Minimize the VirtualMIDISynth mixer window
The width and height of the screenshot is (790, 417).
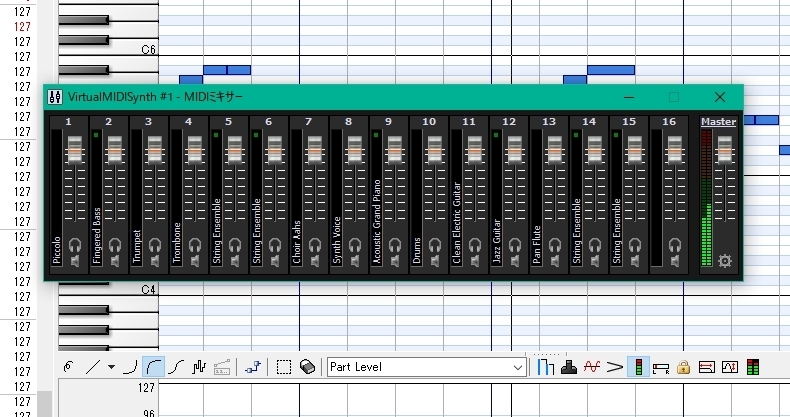point(629,97)
